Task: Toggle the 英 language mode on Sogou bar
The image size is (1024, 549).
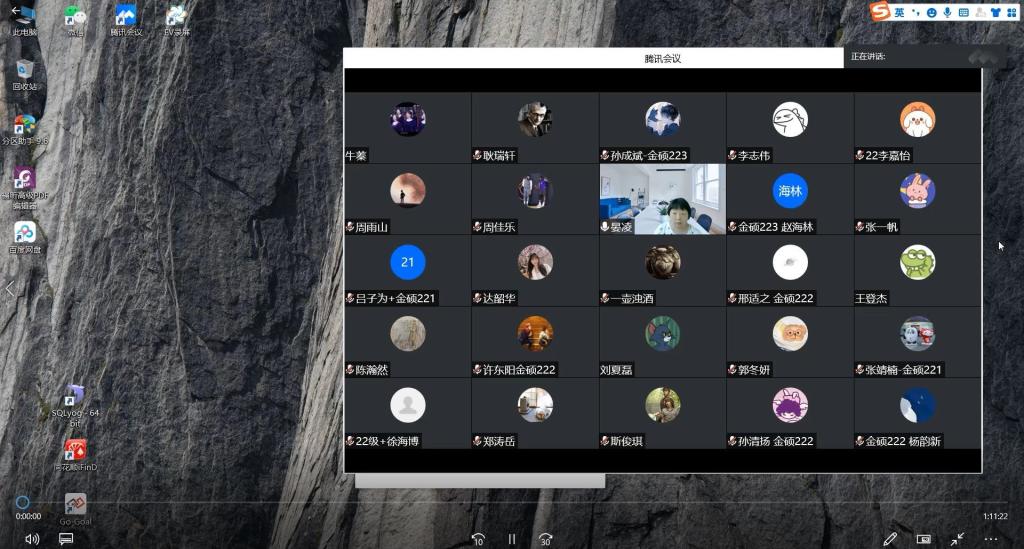Action: click(x=899, y=12)
